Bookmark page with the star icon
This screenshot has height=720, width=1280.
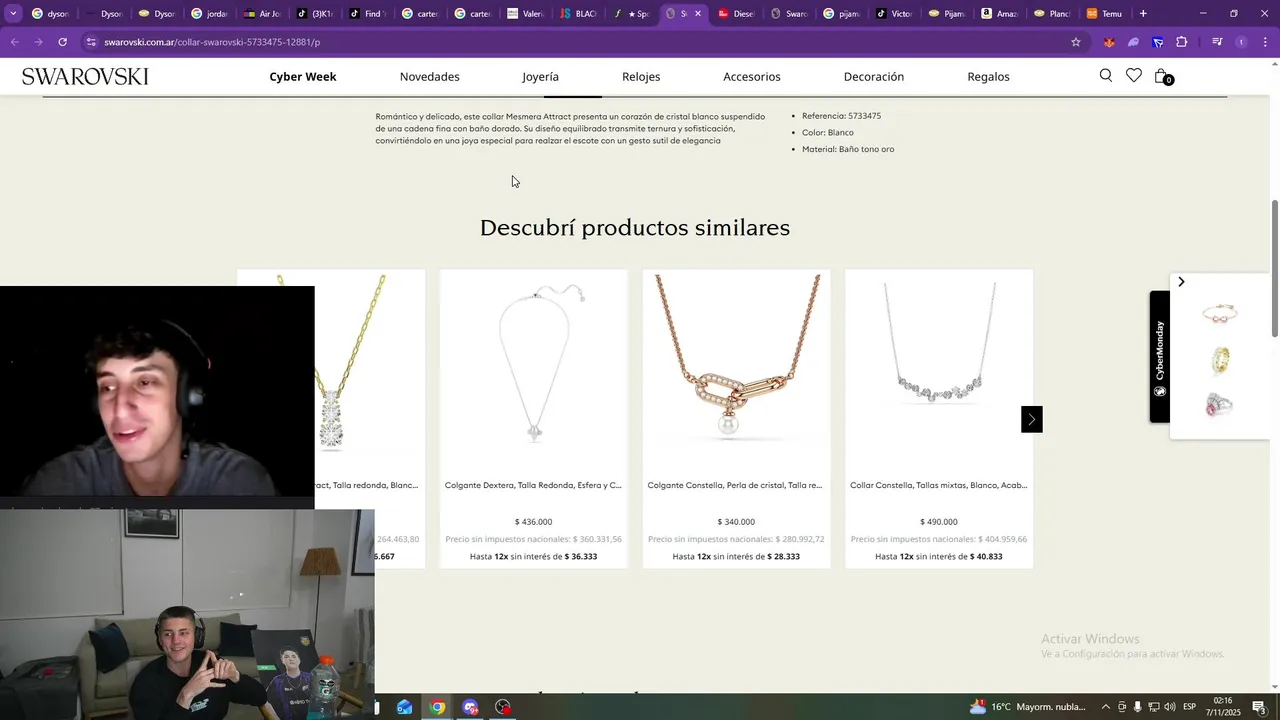(1076, 42)
